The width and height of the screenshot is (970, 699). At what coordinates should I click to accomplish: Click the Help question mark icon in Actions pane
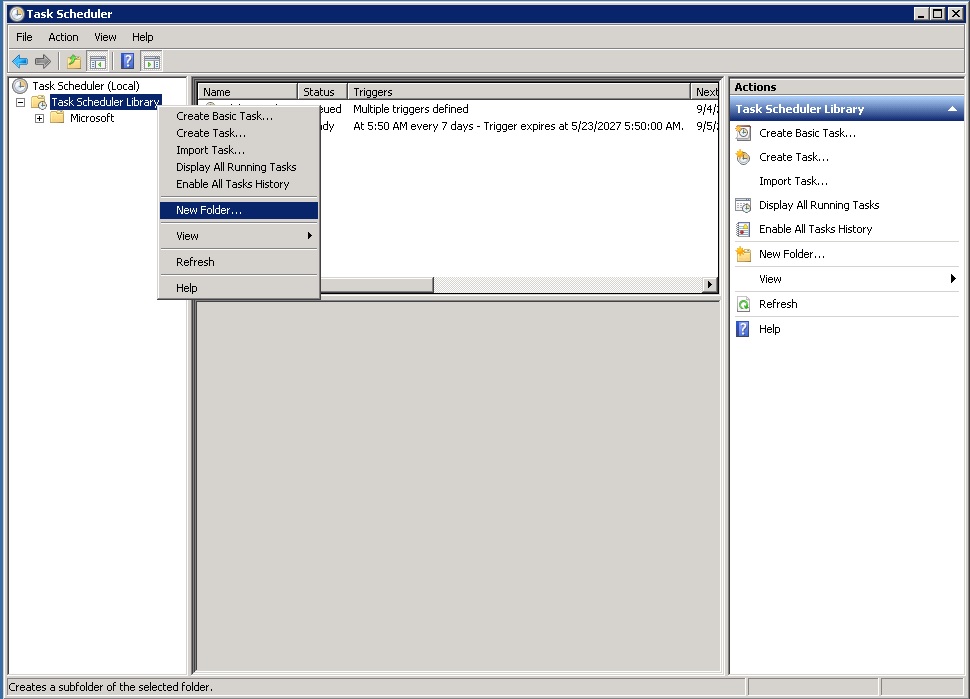coord(743,329)
